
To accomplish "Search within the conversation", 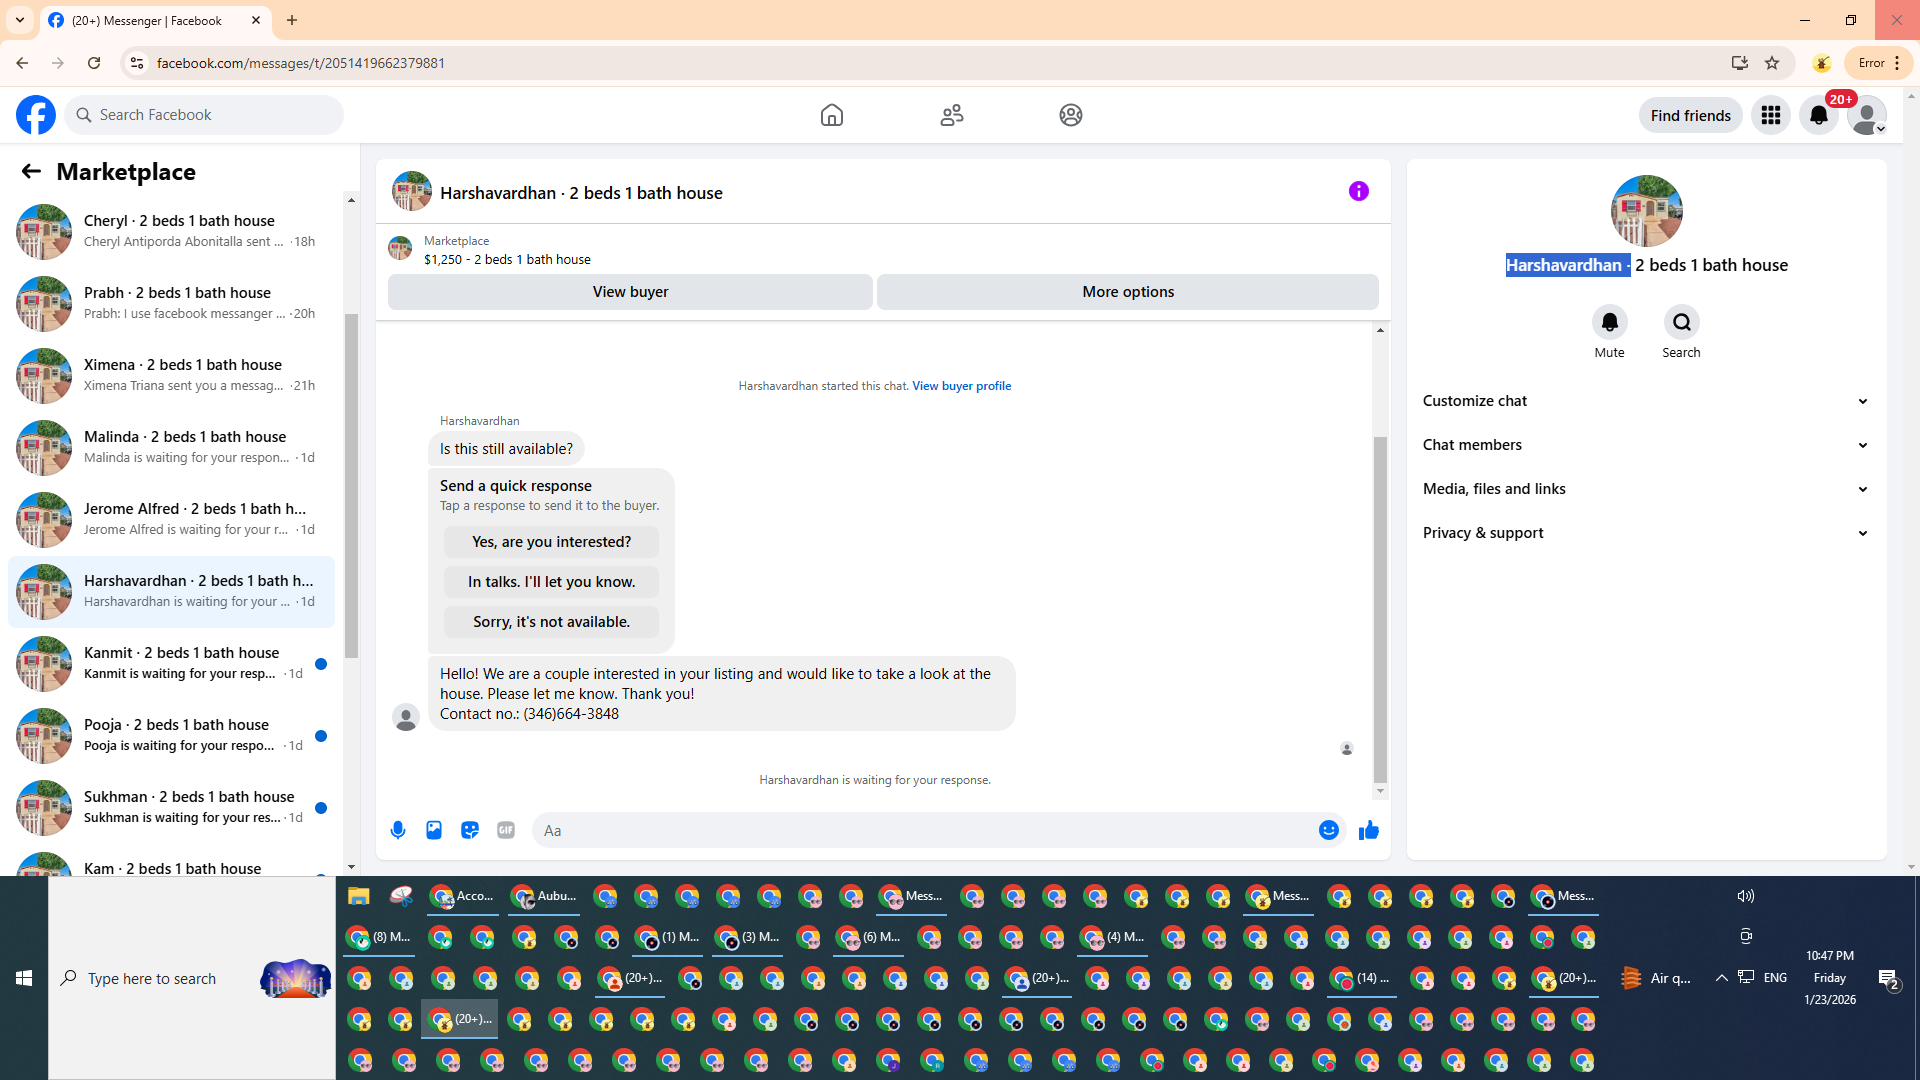I will click(1681, 322).
